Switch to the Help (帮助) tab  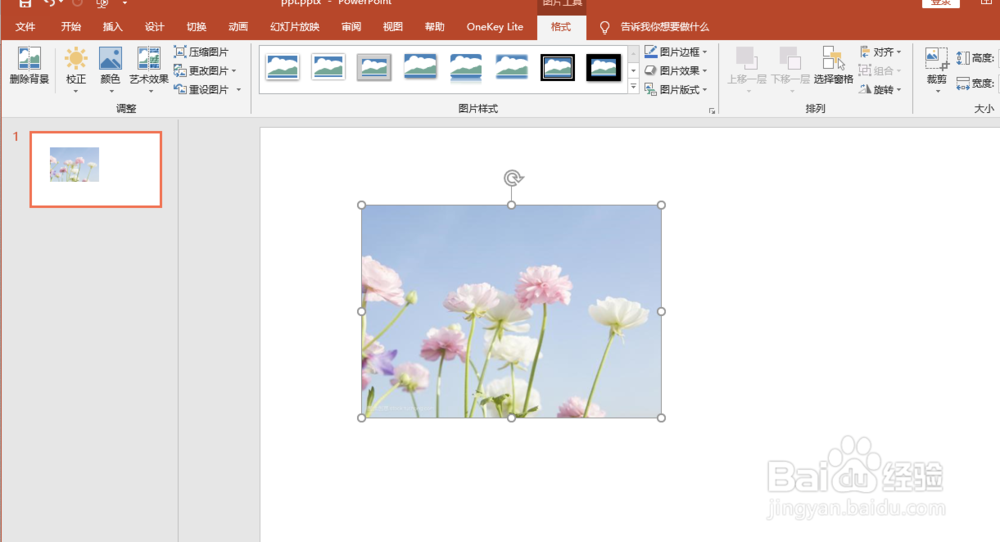(x=435, y=27)
